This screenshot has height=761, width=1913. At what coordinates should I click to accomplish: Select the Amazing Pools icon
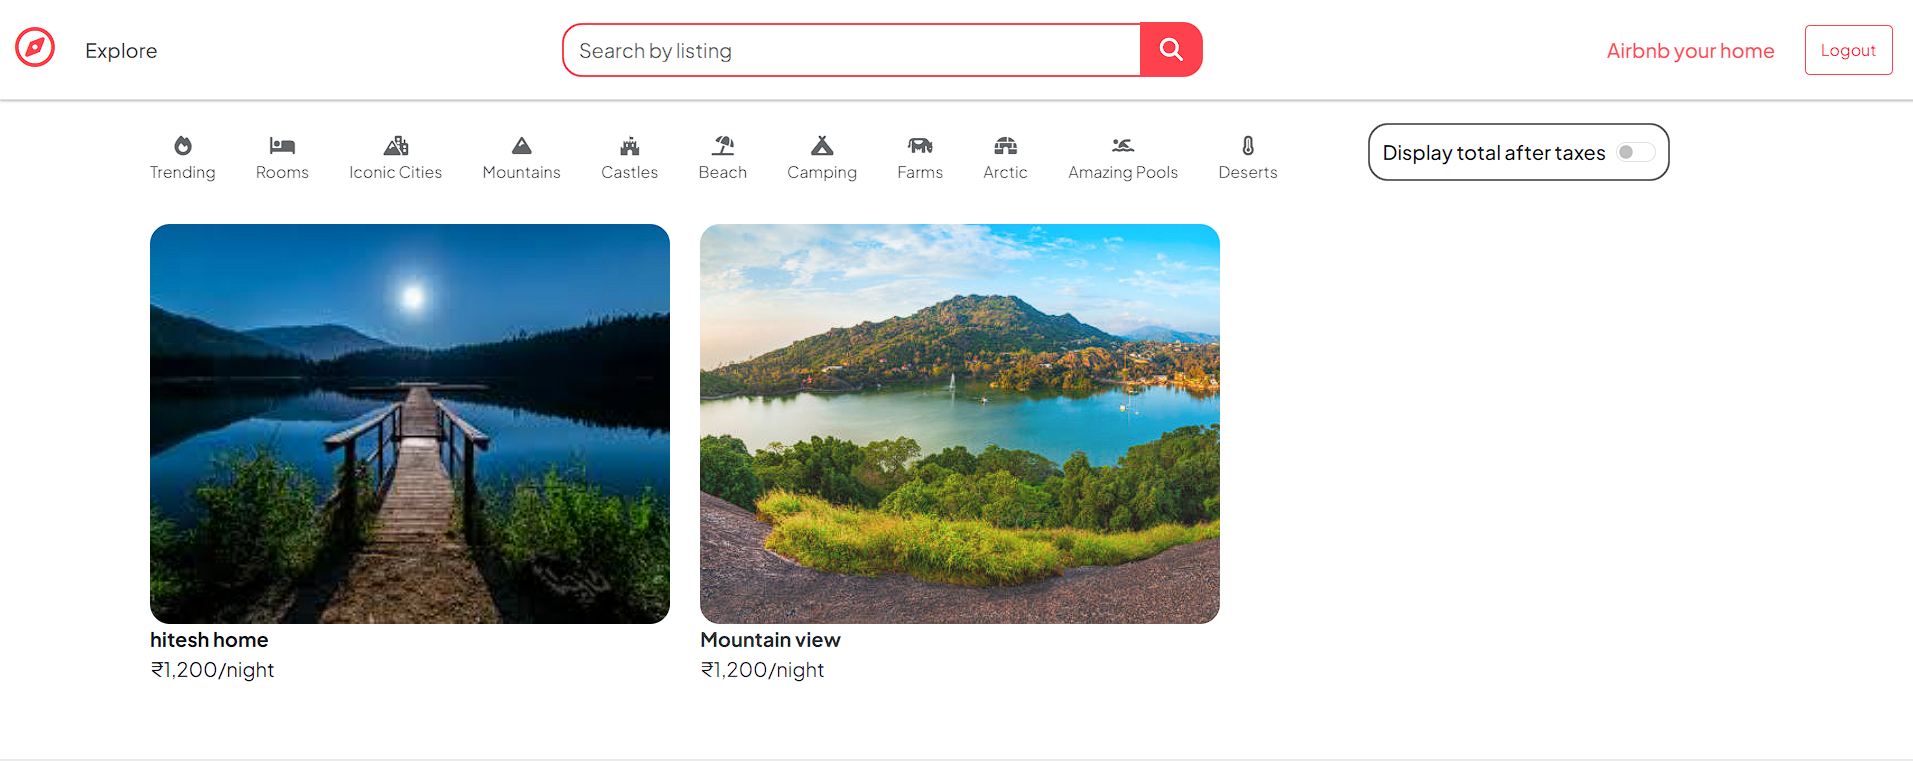coord(1123,146)
